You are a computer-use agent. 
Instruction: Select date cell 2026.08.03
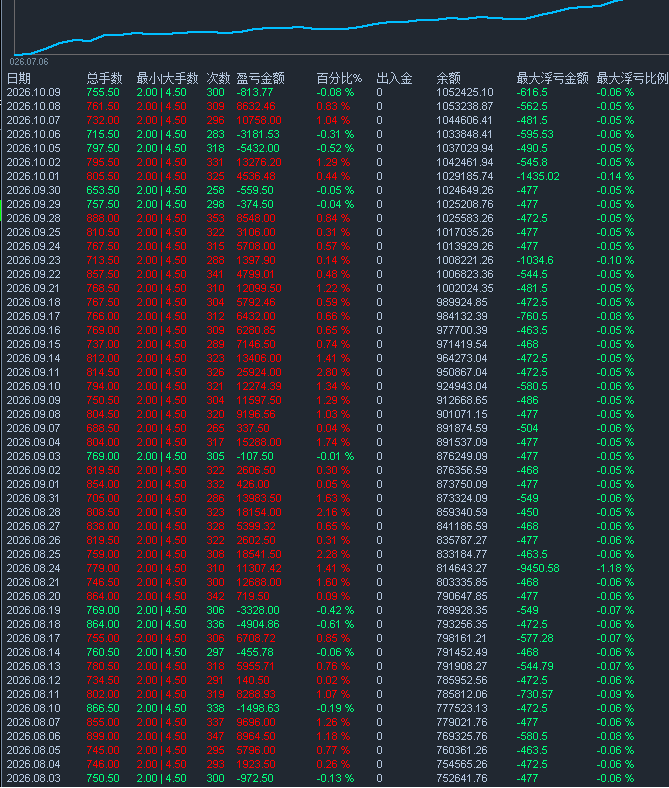click(34, 778)
